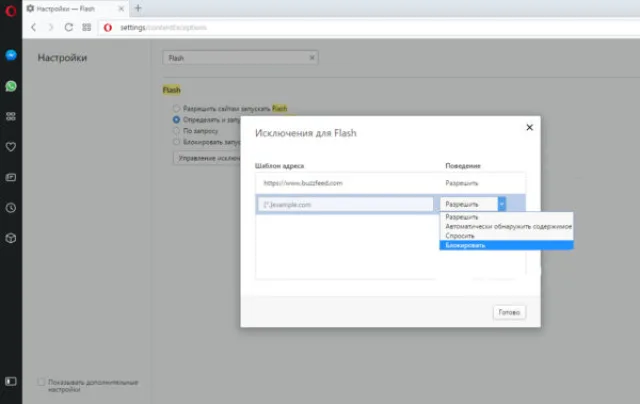Expand the behavior dropdown arrow
Viewport: 640px width, 404px height.
click(x=502, y=204)
